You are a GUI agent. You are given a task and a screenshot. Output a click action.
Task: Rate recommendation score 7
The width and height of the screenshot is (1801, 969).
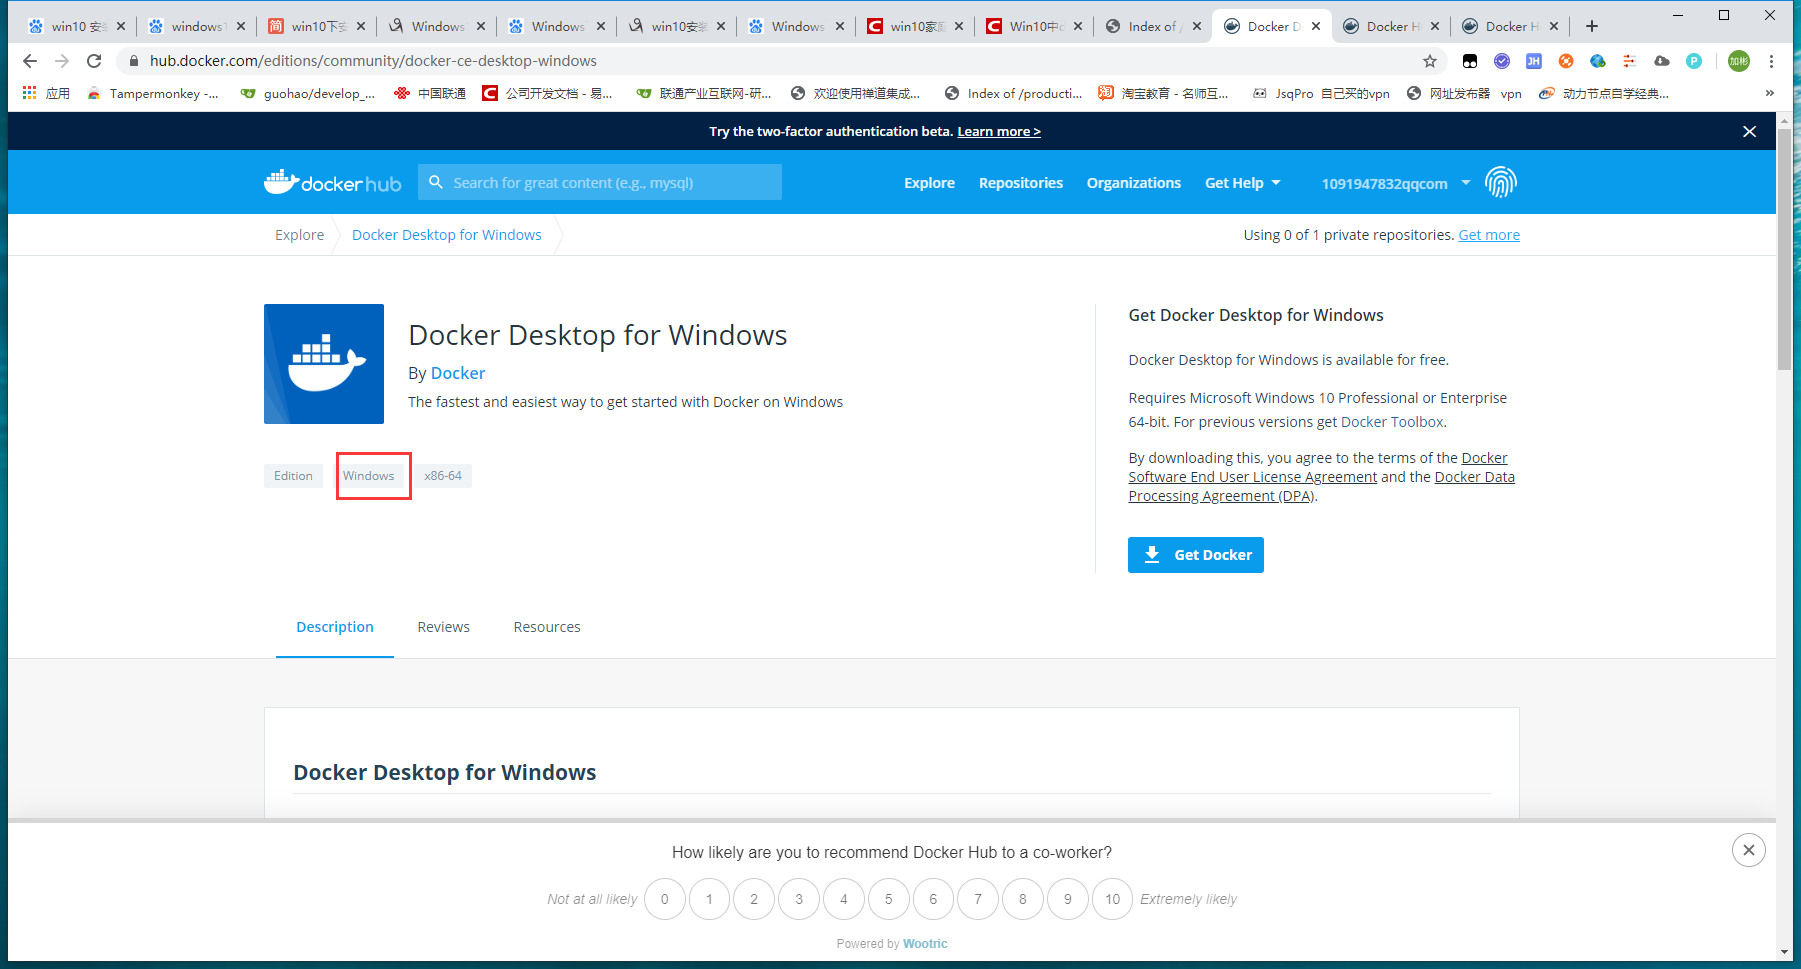[978, 899]
